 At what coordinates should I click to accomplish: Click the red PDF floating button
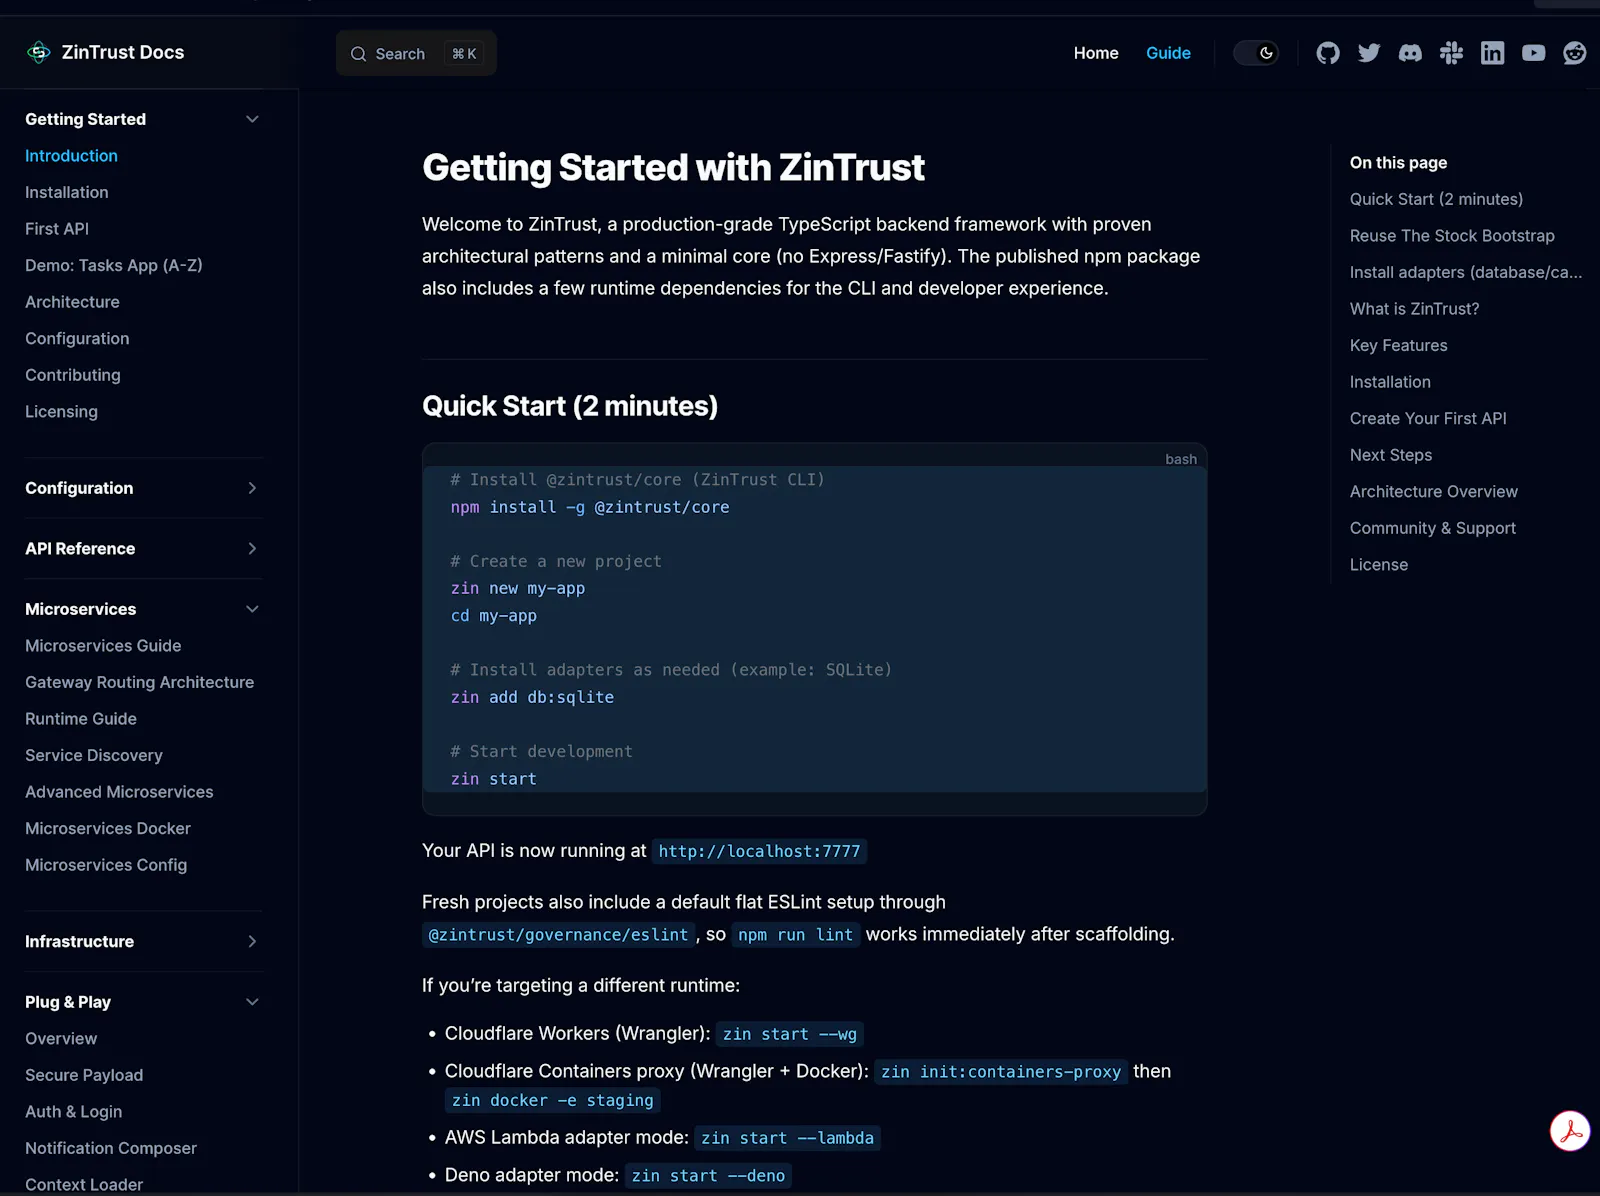tap(1570, 1131)
